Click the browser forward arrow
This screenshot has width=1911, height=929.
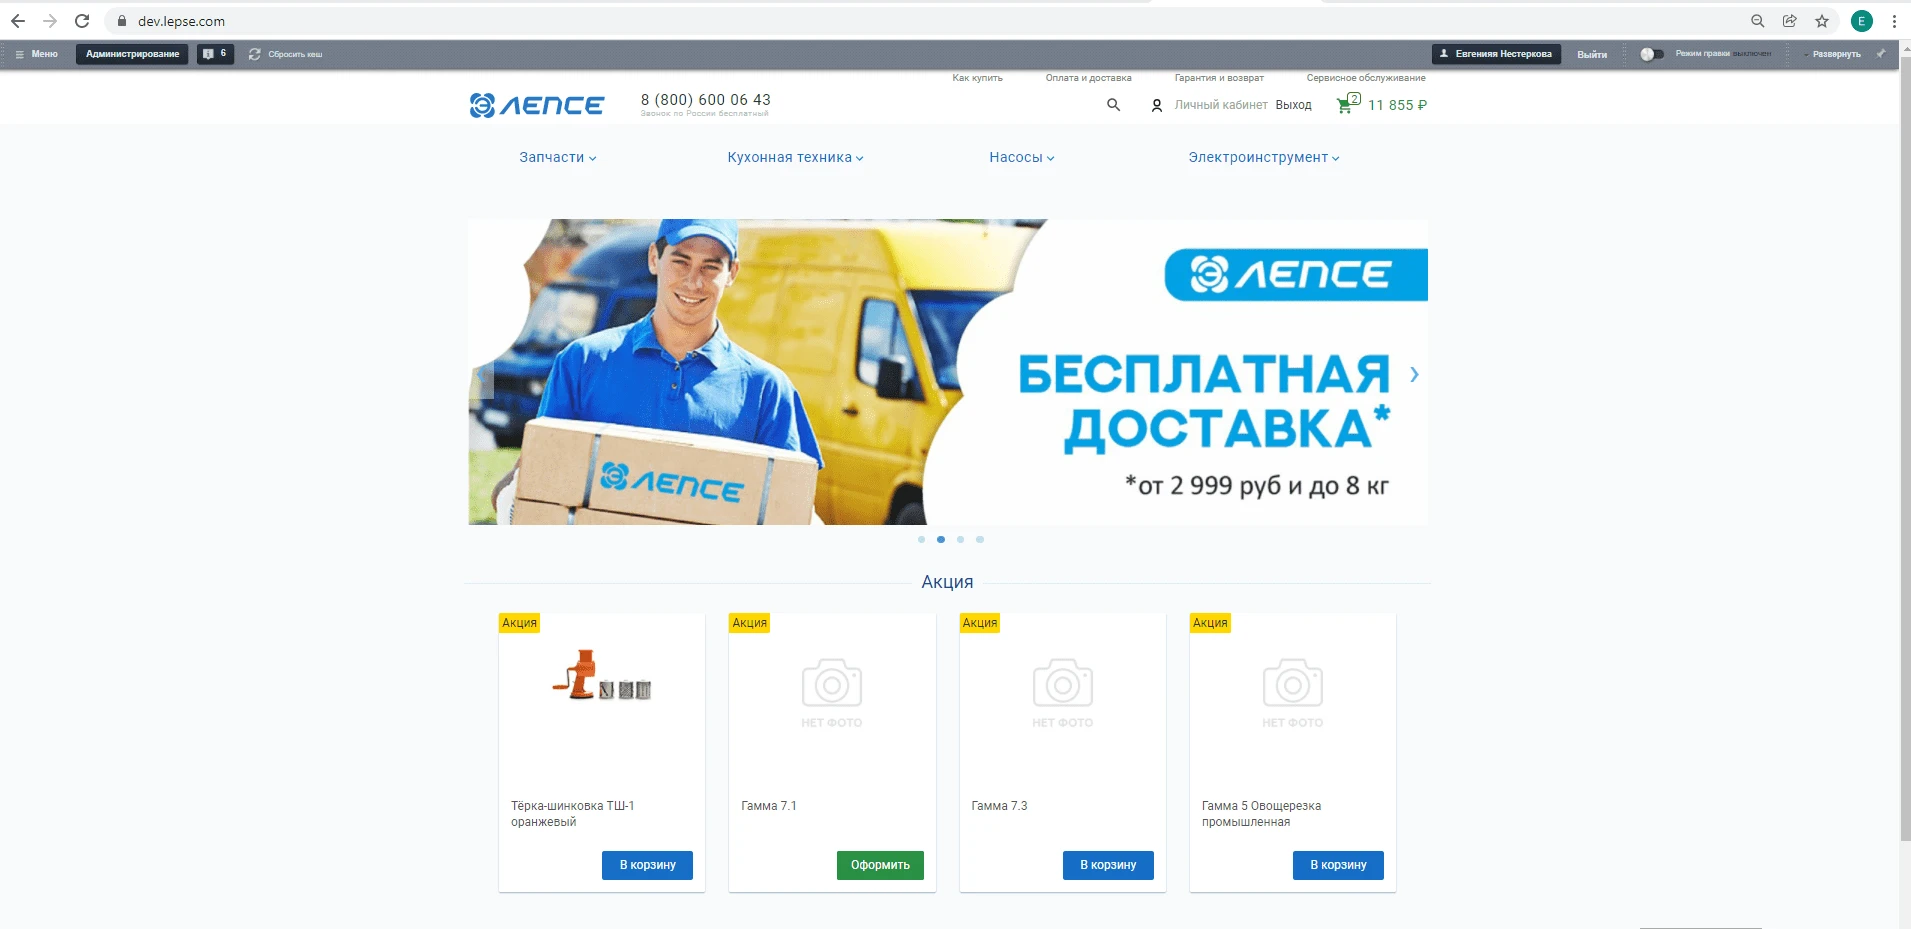pos(50,21)
